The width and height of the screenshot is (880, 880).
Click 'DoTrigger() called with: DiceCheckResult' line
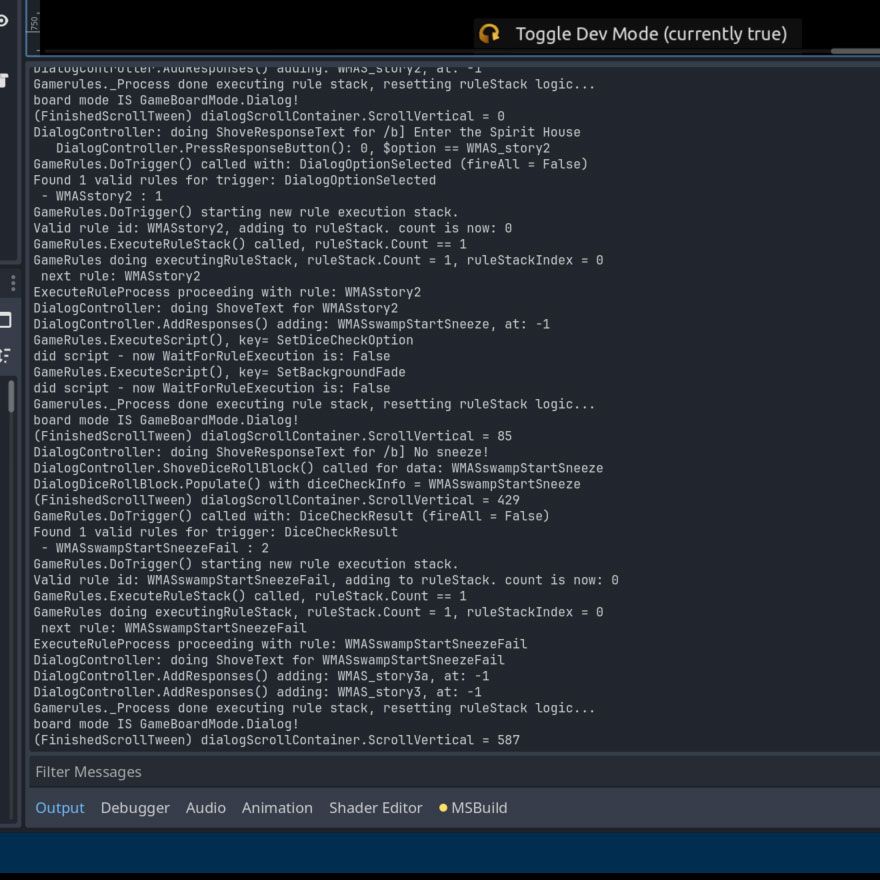(291, 516)
